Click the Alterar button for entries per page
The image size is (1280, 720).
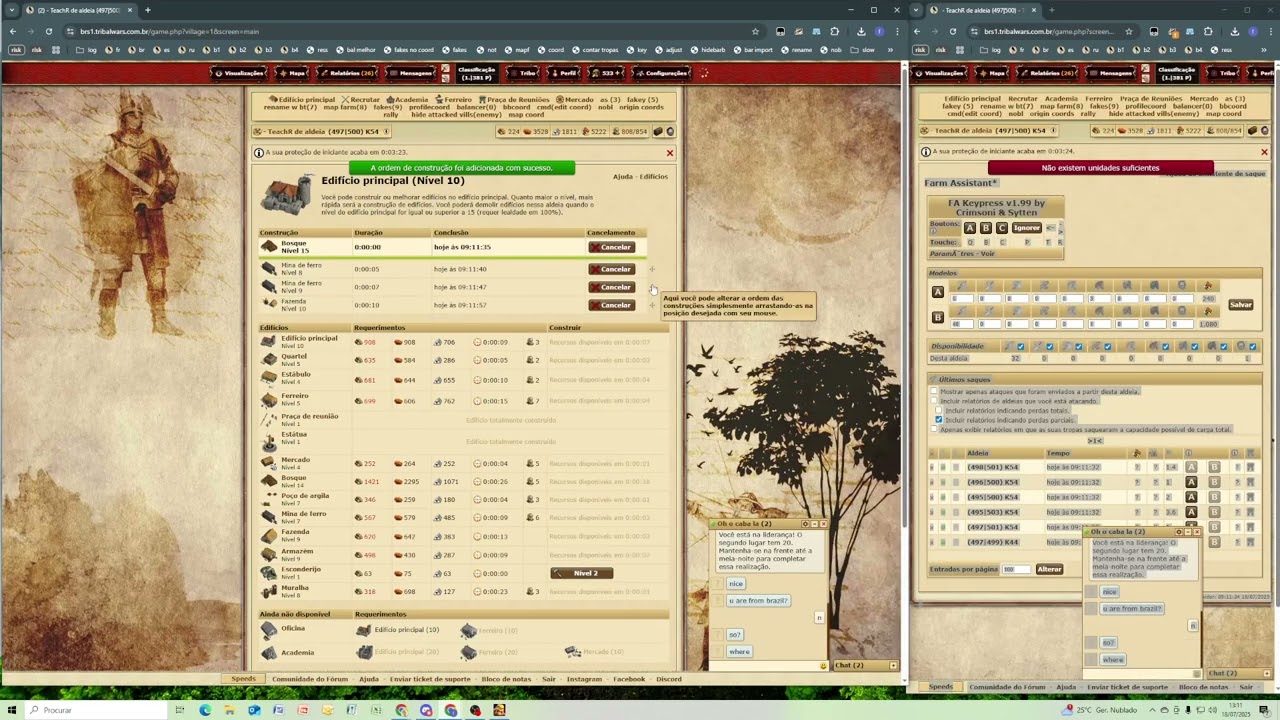pyautogui.click(x=1049, y=569)
